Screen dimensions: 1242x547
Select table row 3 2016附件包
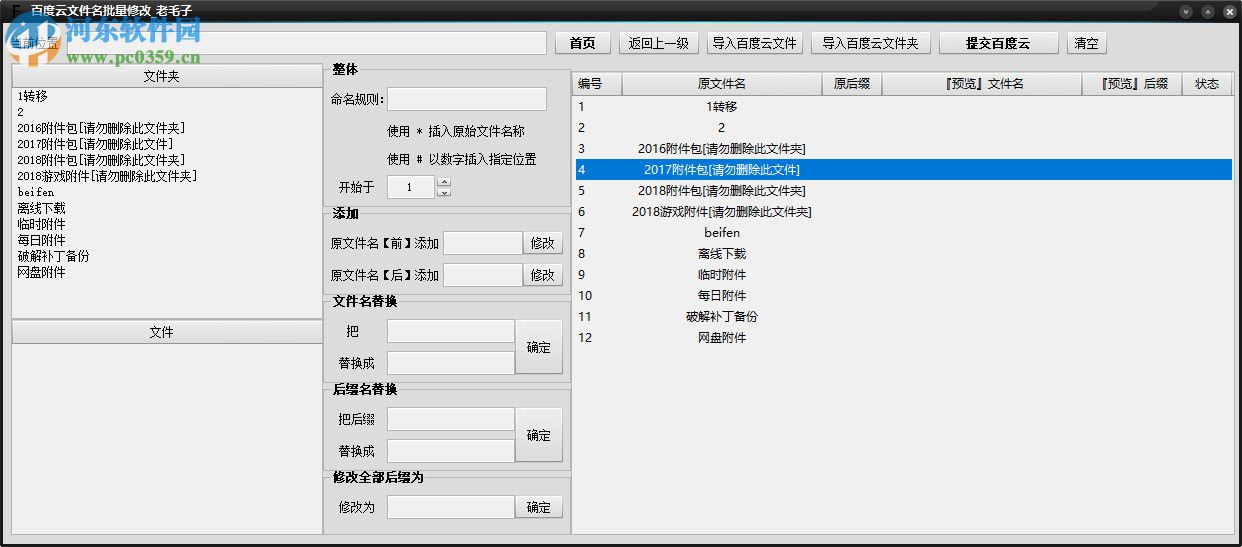[x=903, y=149]
